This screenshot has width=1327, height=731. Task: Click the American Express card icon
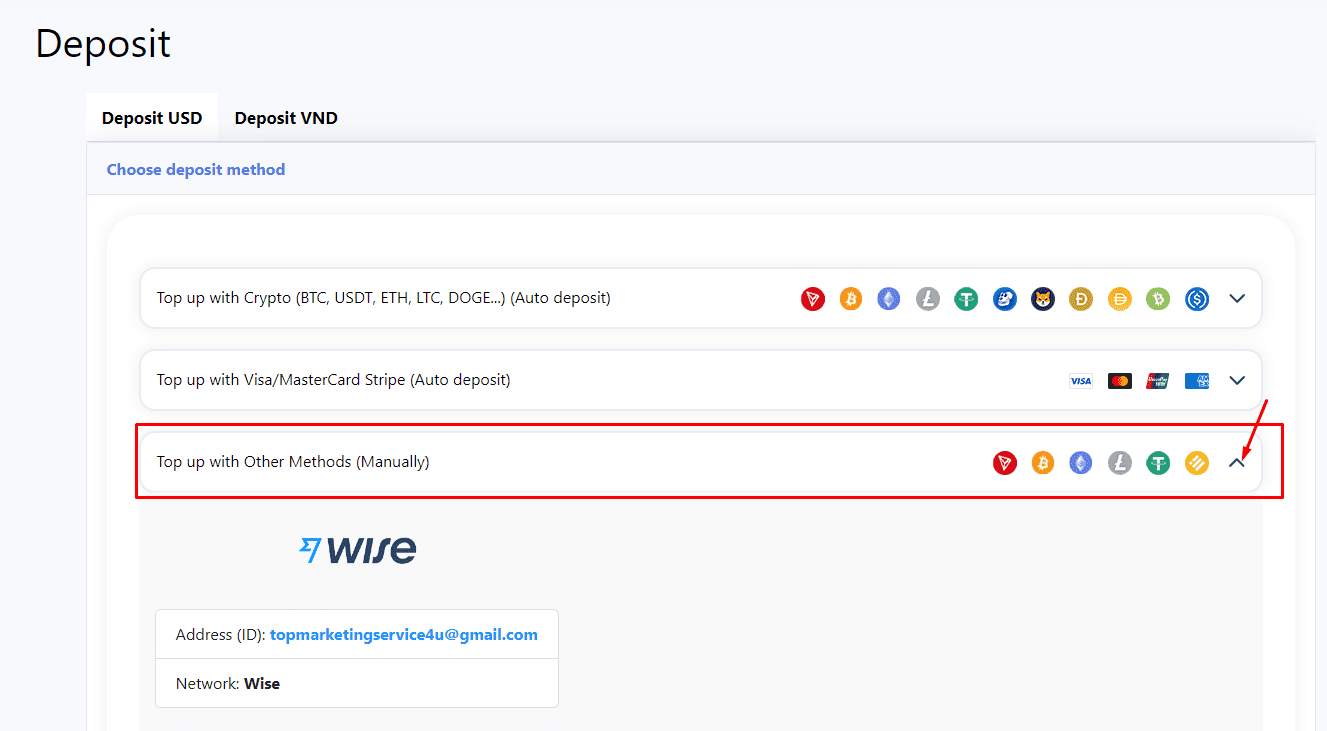(x=1197, y=380)
